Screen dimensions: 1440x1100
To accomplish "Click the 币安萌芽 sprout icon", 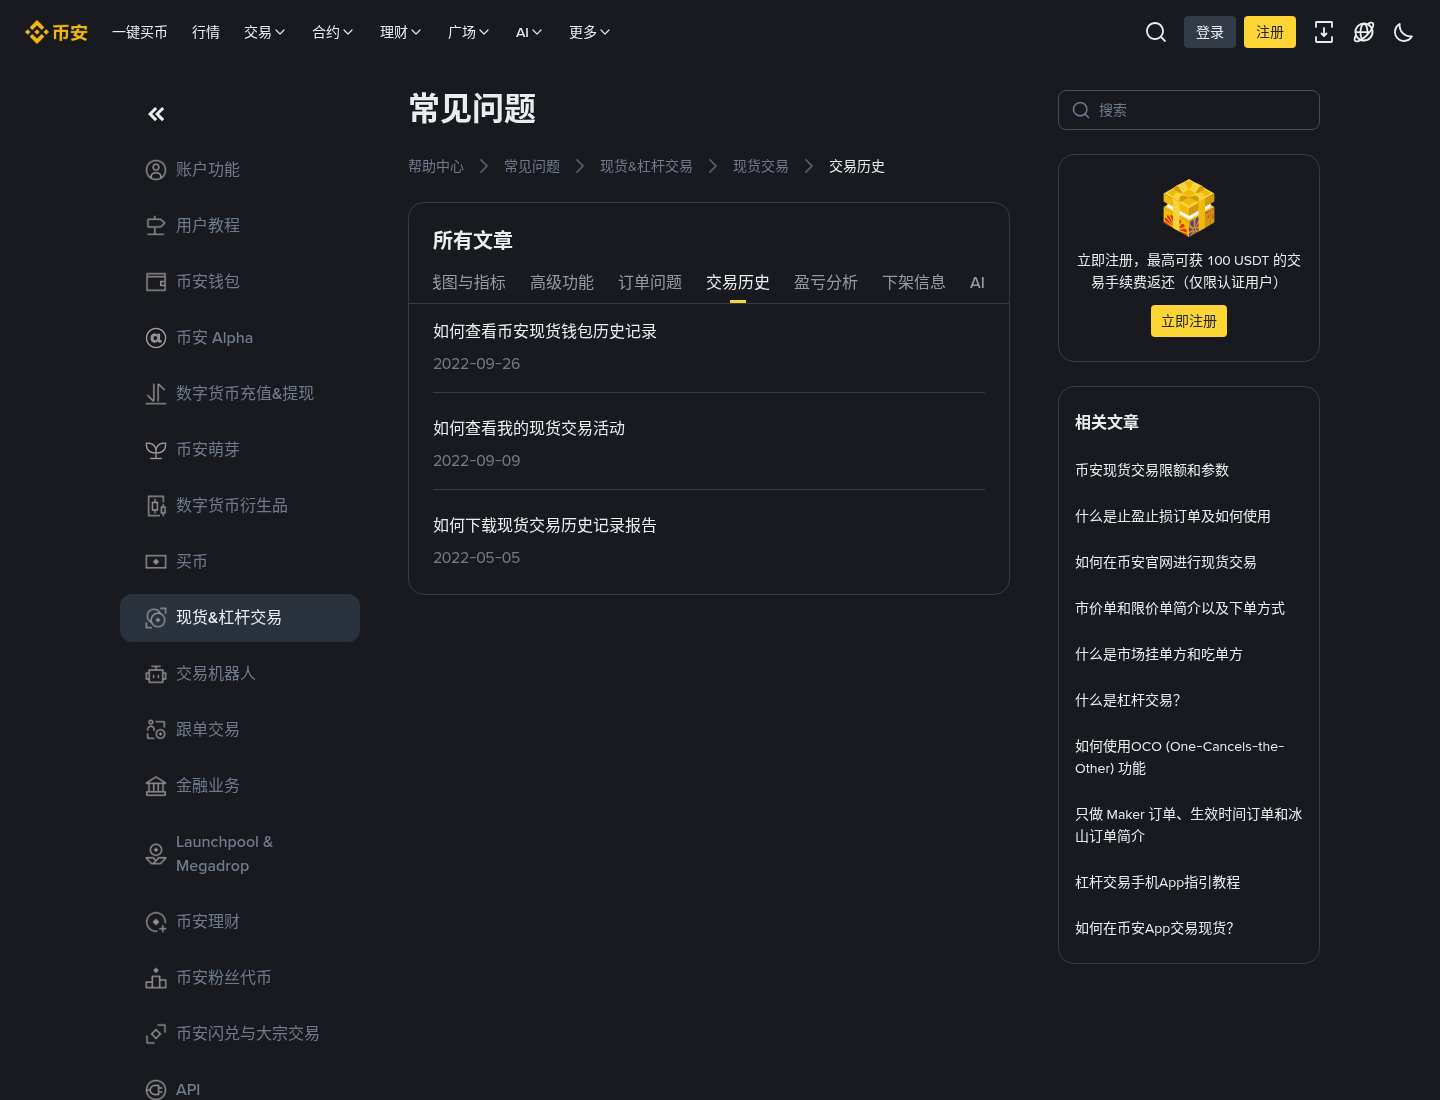I will 156,450.
